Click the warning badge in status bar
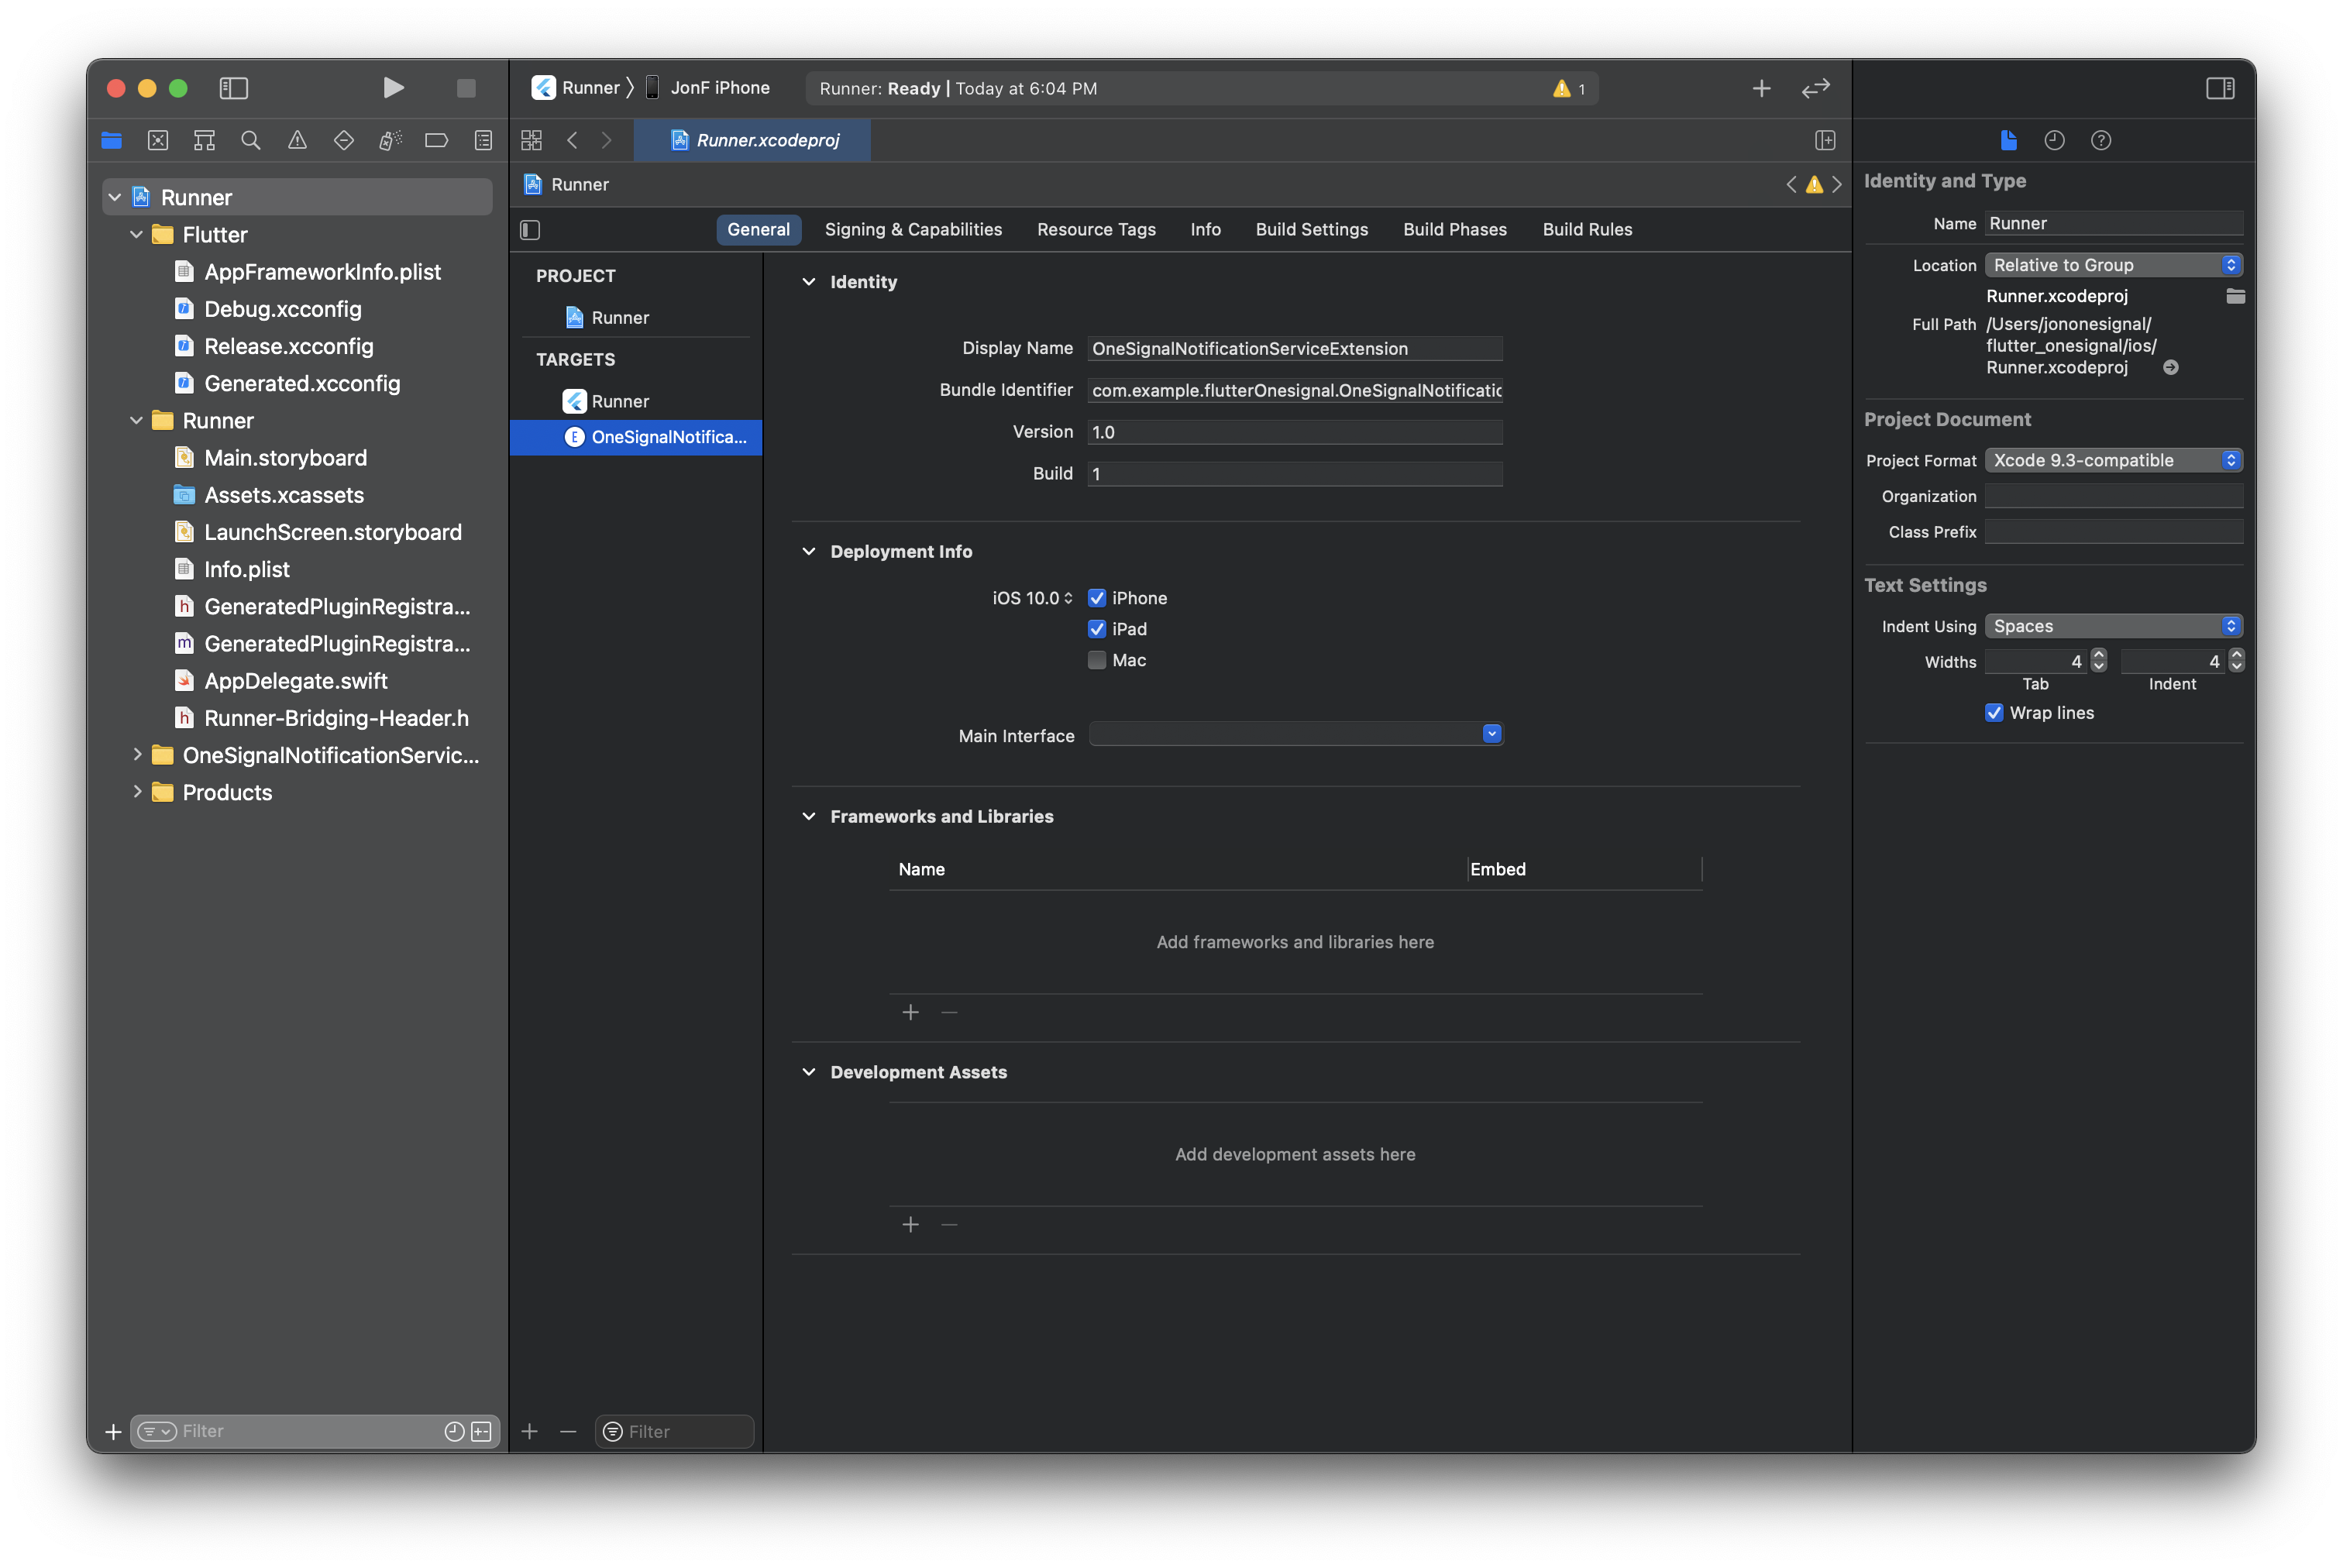Viewport: 2343px width, 1568px height. tap(1568, 88)
